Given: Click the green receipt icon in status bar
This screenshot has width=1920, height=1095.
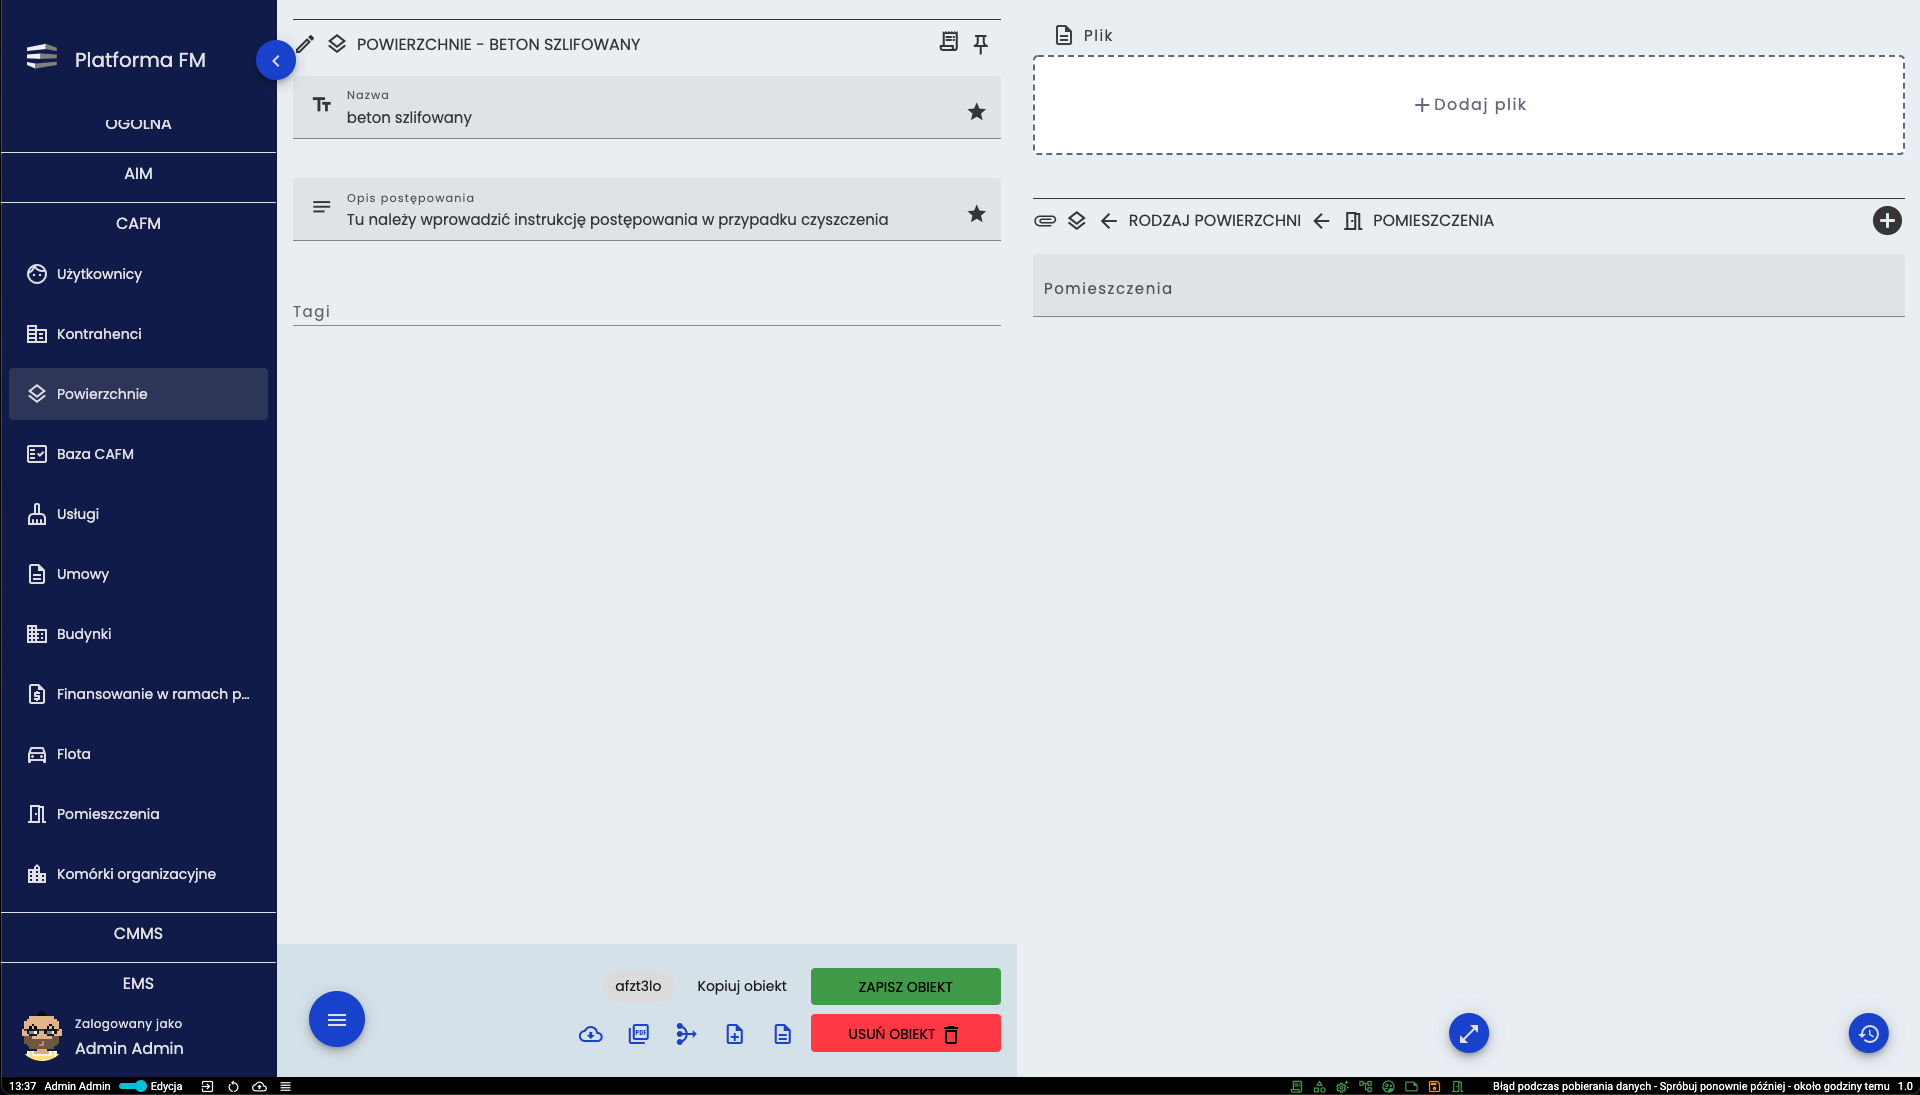Looking at the screenshot, I should tap(1297, 1086).
